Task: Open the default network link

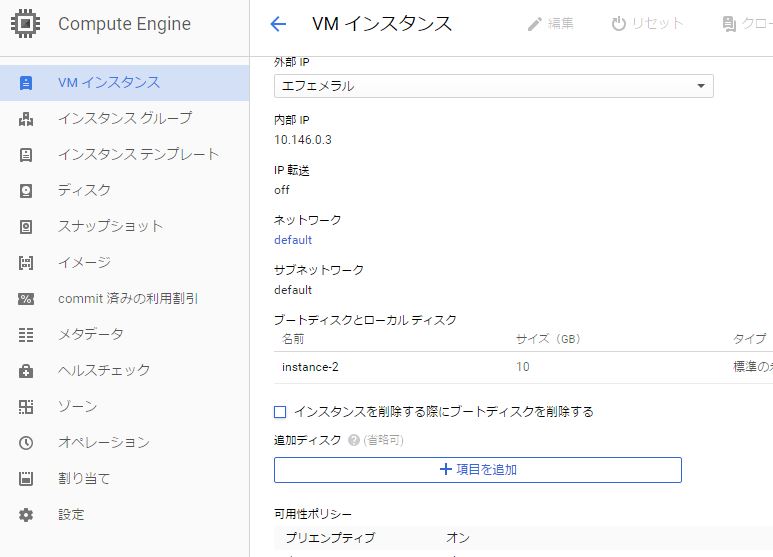Action: 293,240
